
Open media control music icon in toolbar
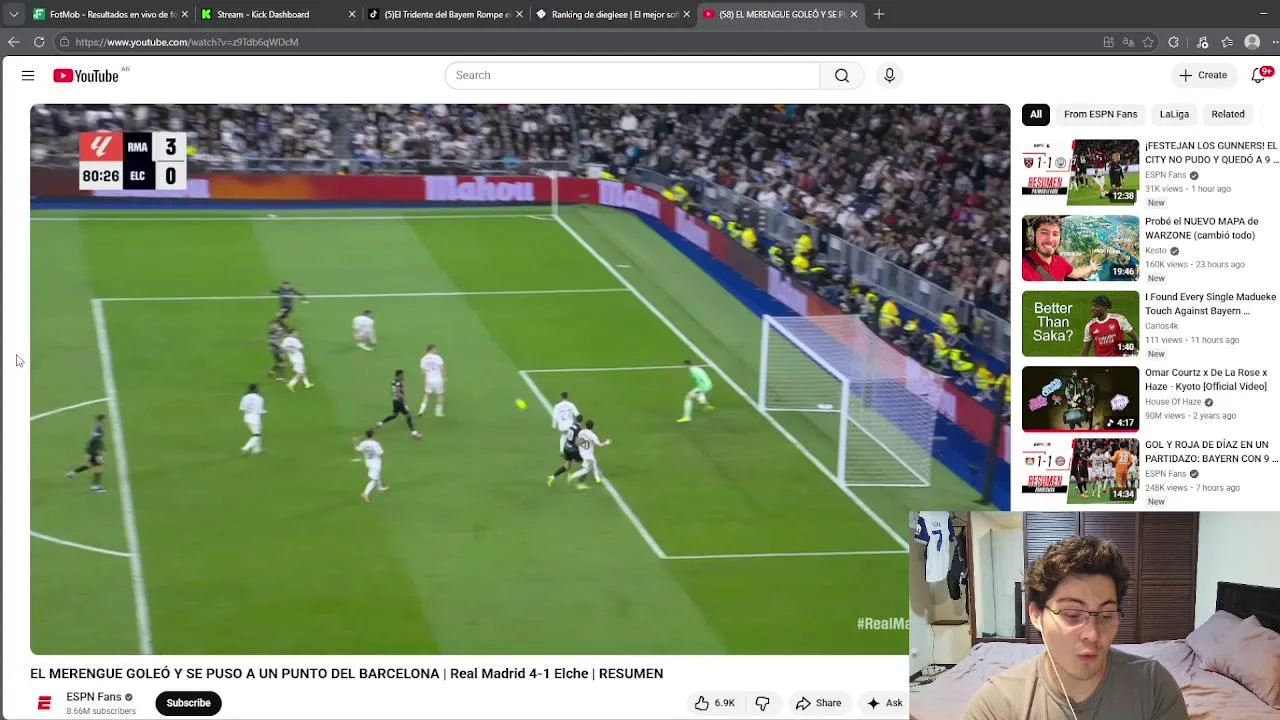pos(1202,42)
